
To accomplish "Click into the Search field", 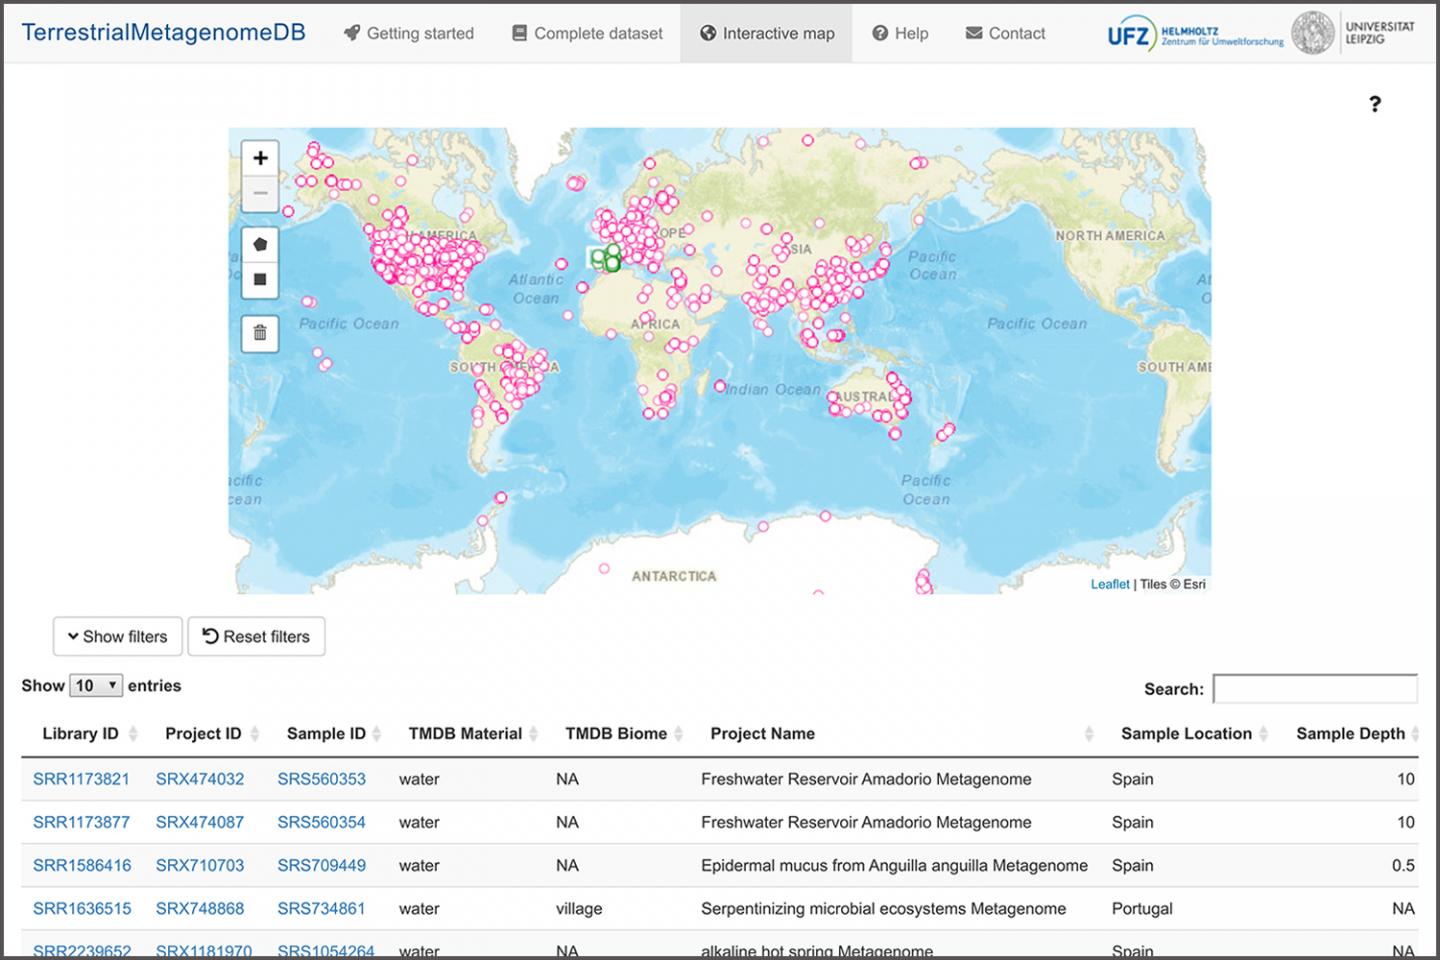I will [1314, 689].
